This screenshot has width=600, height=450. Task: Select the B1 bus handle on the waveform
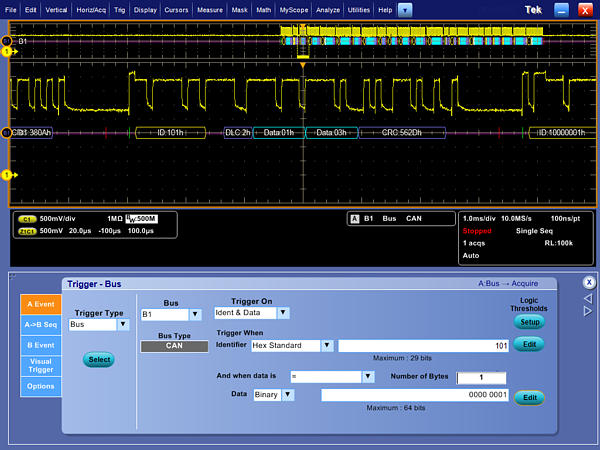[x=8, y=42]
